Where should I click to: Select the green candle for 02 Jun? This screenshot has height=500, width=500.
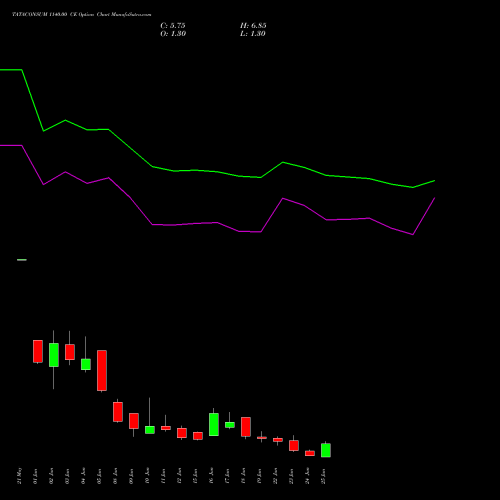54,355
